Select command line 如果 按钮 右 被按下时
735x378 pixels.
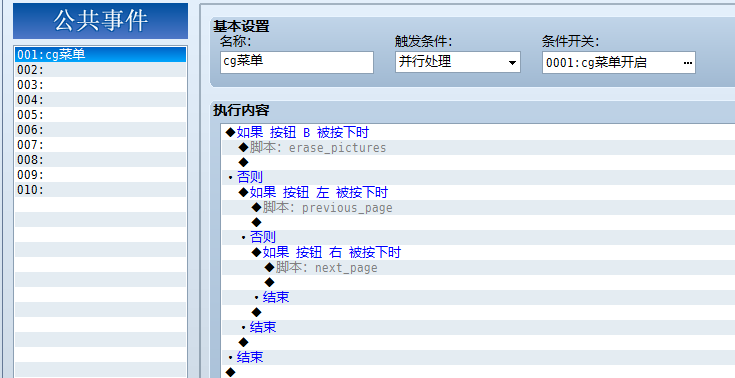478,252
